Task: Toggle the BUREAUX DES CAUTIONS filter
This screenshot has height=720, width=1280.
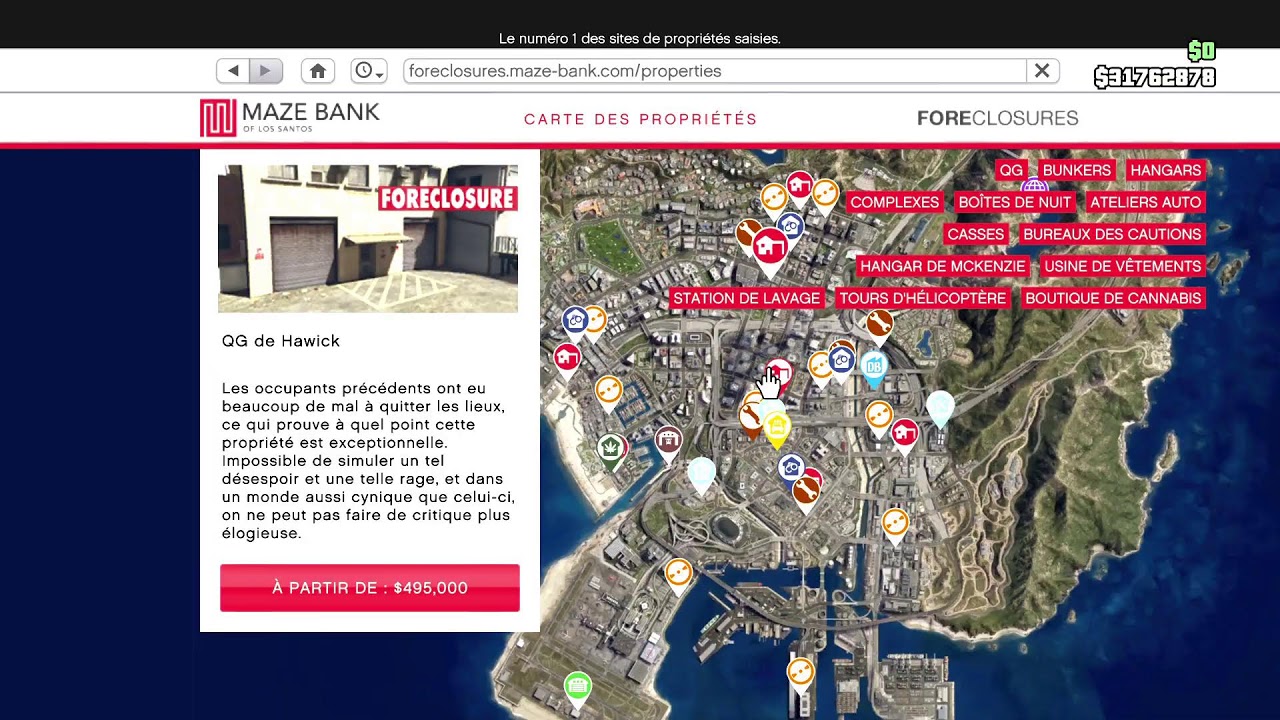Action: [1112, 234]
